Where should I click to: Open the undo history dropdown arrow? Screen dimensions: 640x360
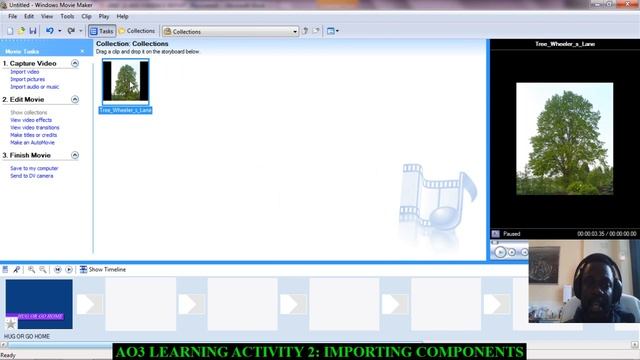coord(60,31)
